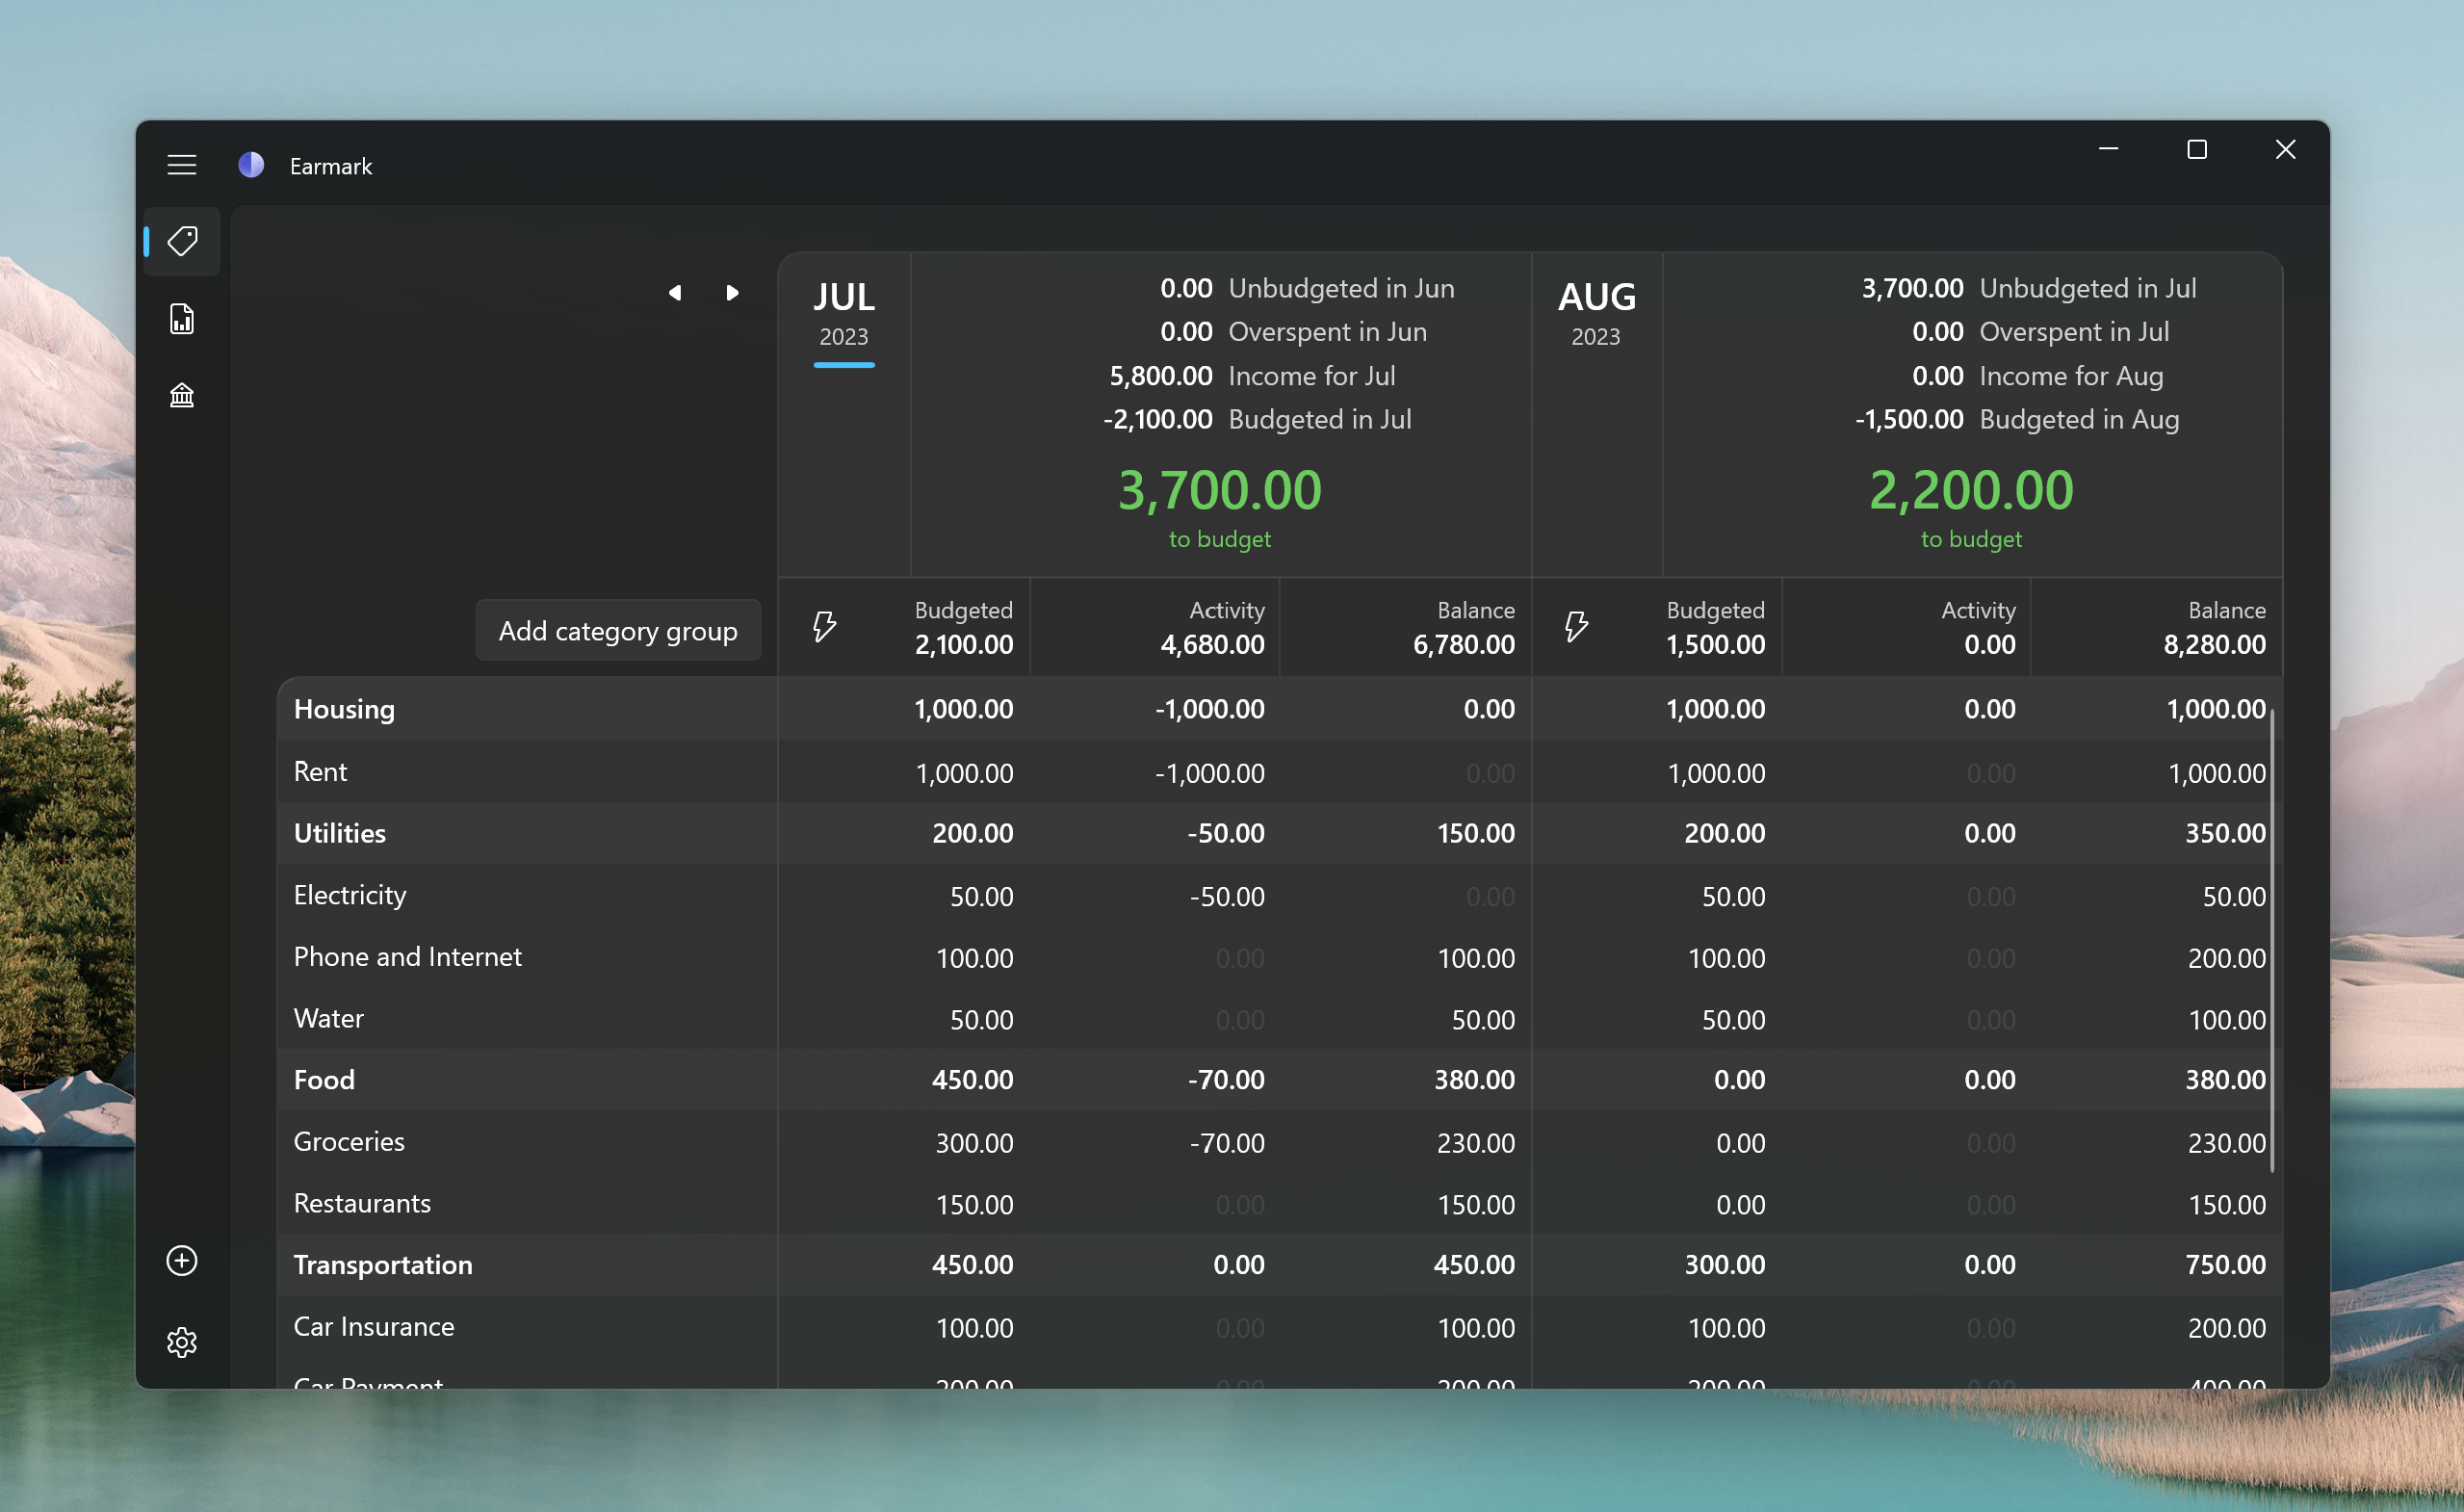Select the AUG 2023 month header
2464x1512 pixels.
pos(1596,312)
